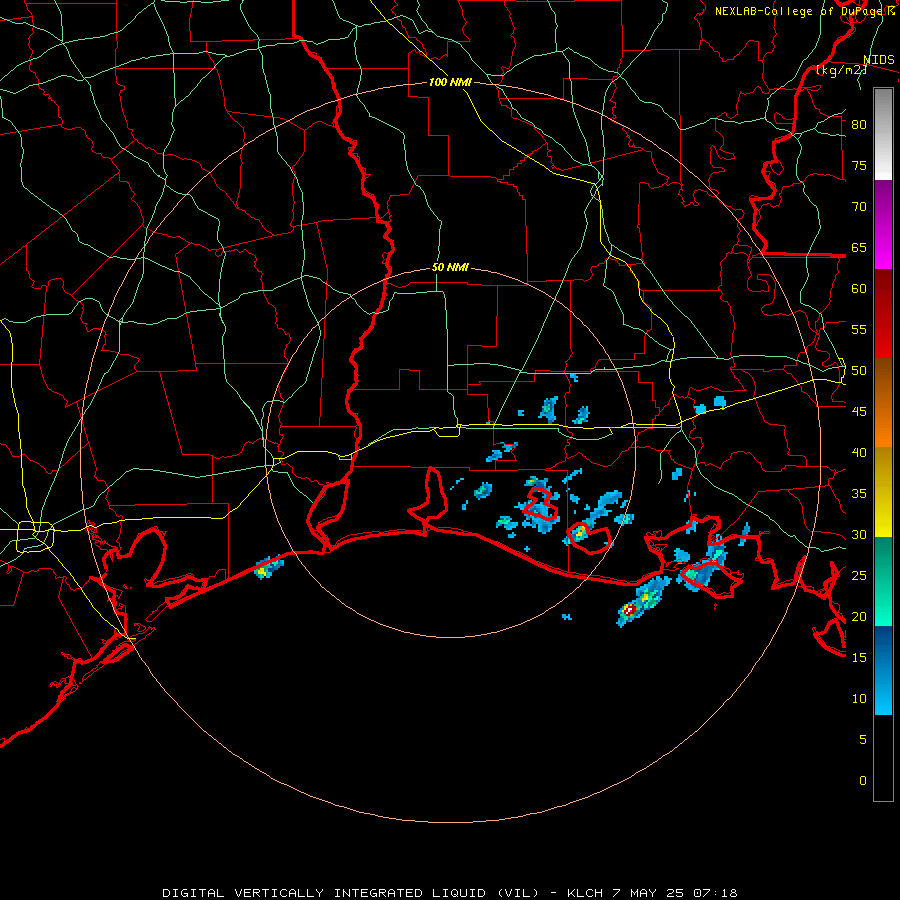This screenshot has width=900, height=900.
Task: Click the red-core storm cell offshore southeast
Action: click(x=630, y=610)
